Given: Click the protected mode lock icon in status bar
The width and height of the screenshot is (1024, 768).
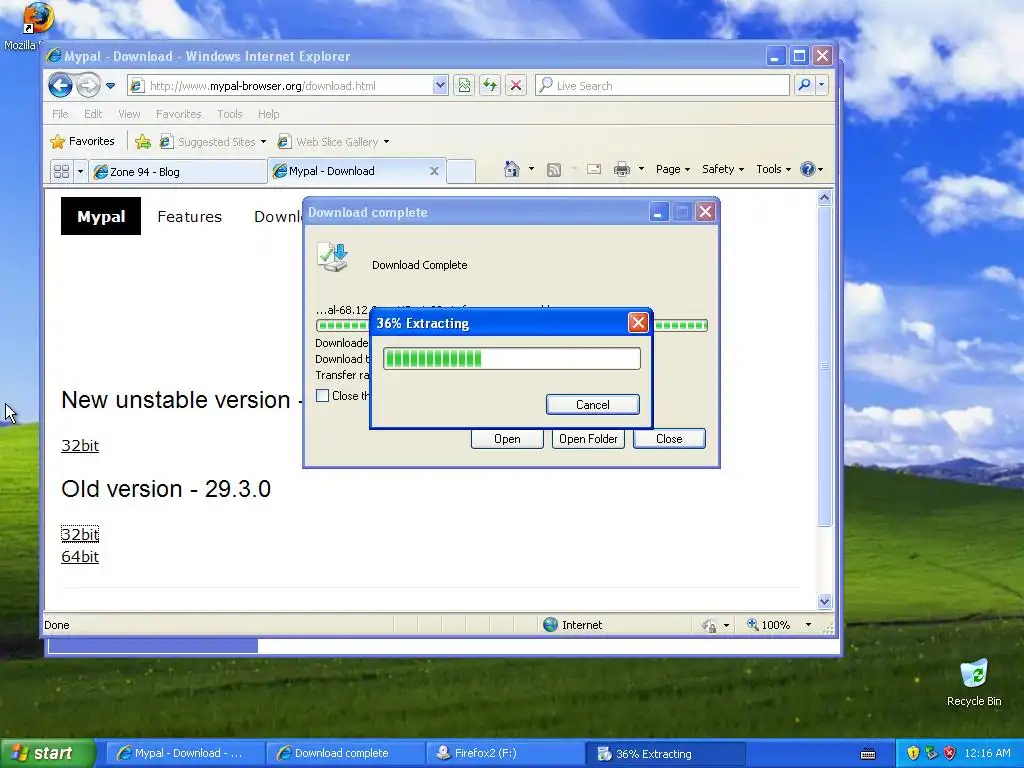Looking at the screenshot, I should (x=709, y=626).
